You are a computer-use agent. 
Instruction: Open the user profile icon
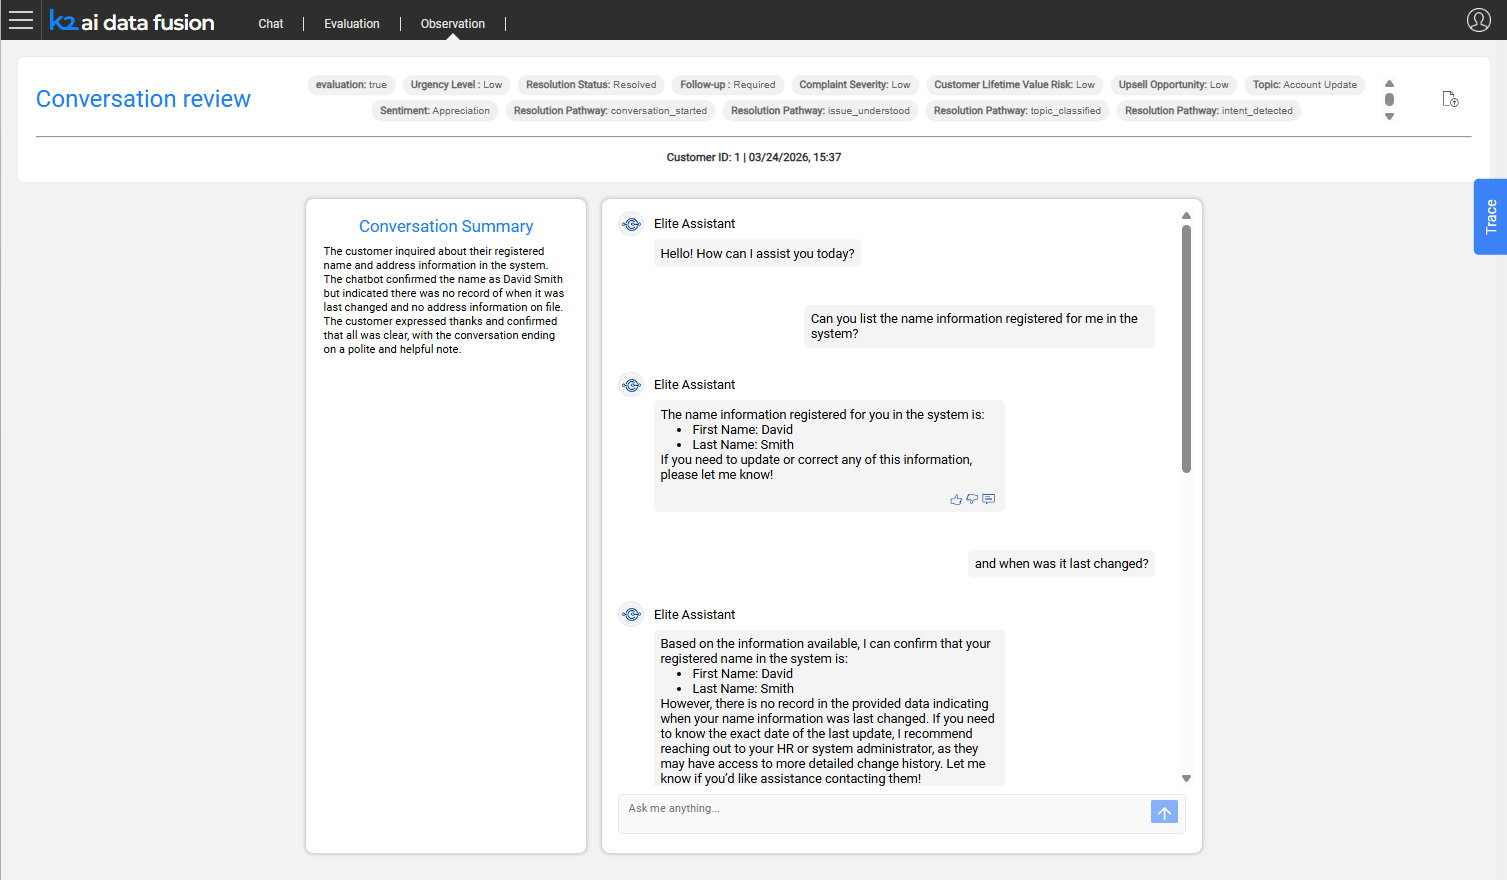[1478, 20]
